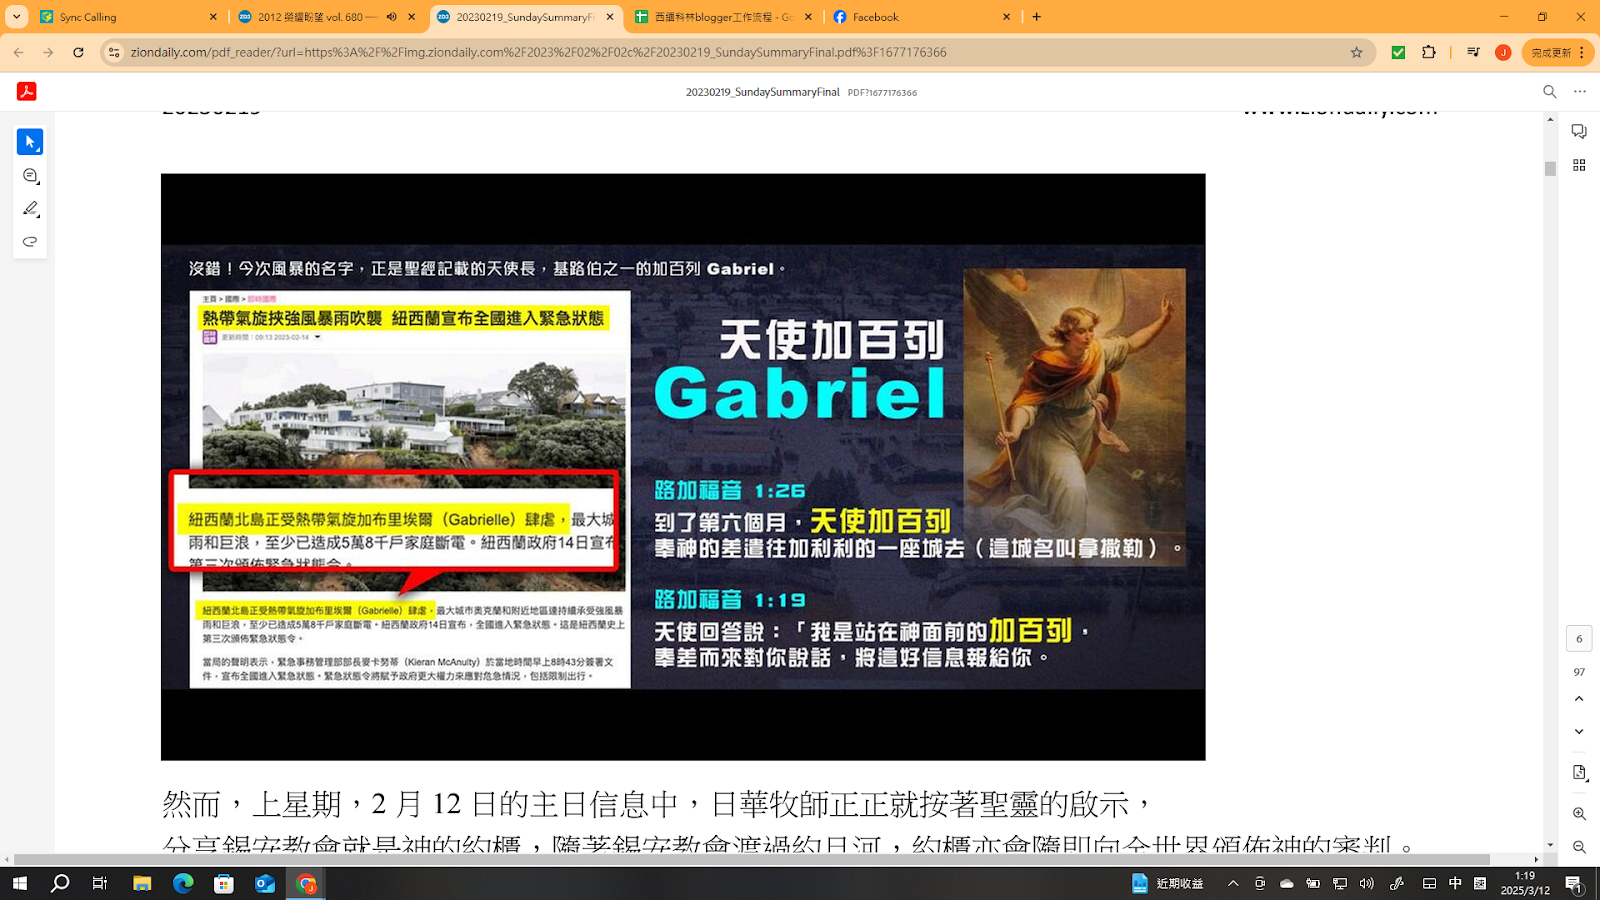Zoom out of the PDF
This screenshot has height=900, width=1600.
click(x=1579, y=847)
